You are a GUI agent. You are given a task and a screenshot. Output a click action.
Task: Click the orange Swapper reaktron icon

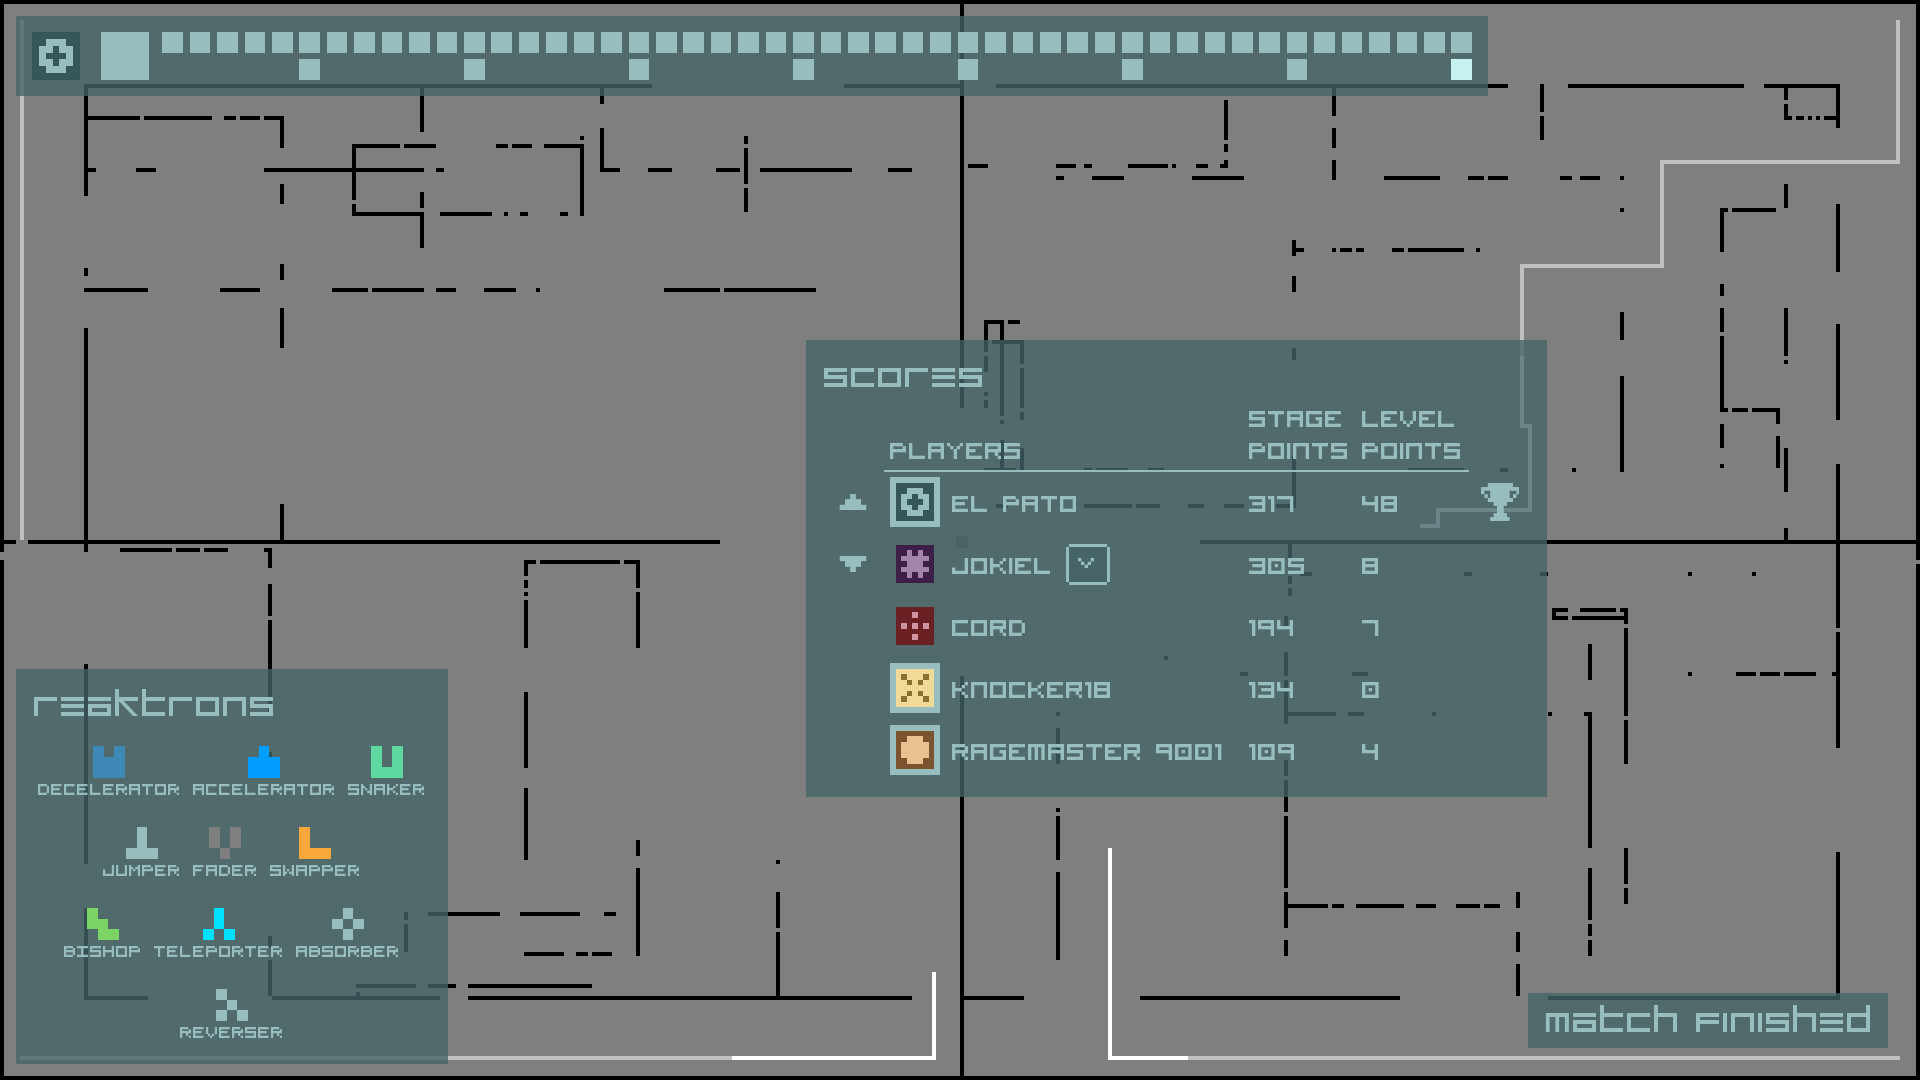315,843
